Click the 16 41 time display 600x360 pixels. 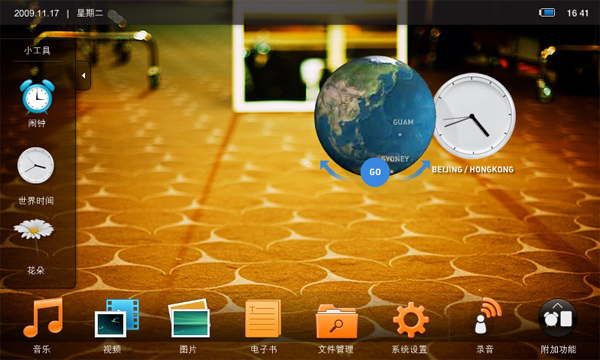coord(577,13)
